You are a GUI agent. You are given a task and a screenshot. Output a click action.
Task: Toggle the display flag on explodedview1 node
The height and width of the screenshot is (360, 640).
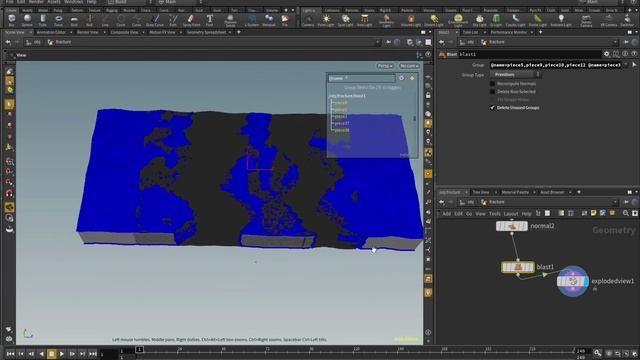586,281
